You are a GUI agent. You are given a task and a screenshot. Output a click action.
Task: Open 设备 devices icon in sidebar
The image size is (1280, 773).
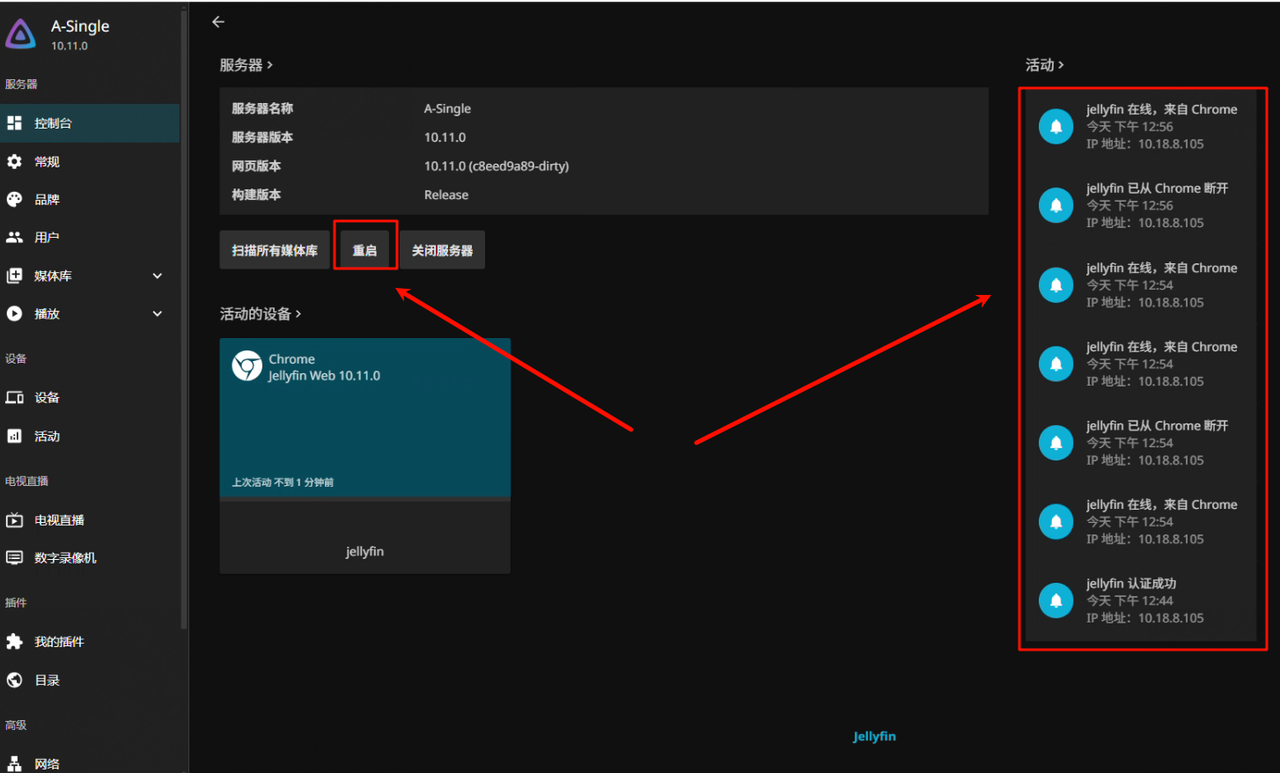(14, 397)
